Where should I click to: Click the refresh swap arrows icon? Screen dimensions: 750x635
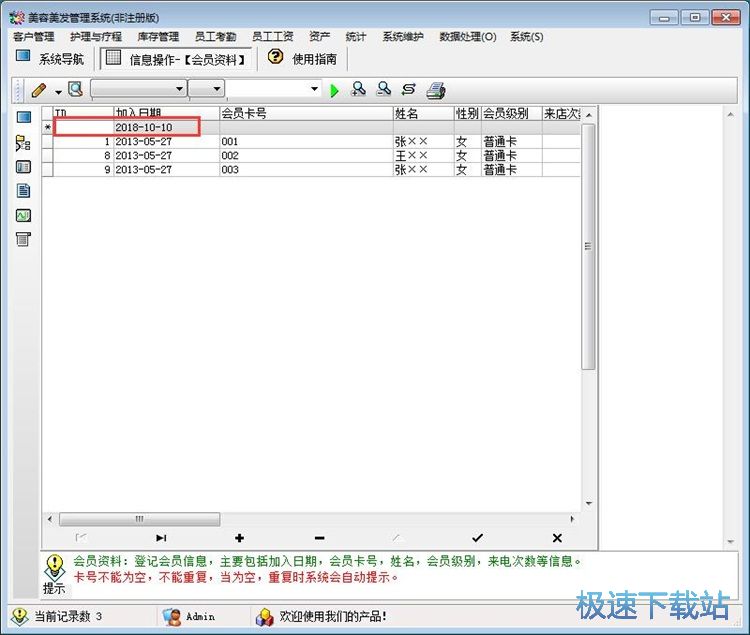pyautogui.click(x=408, y=89)
